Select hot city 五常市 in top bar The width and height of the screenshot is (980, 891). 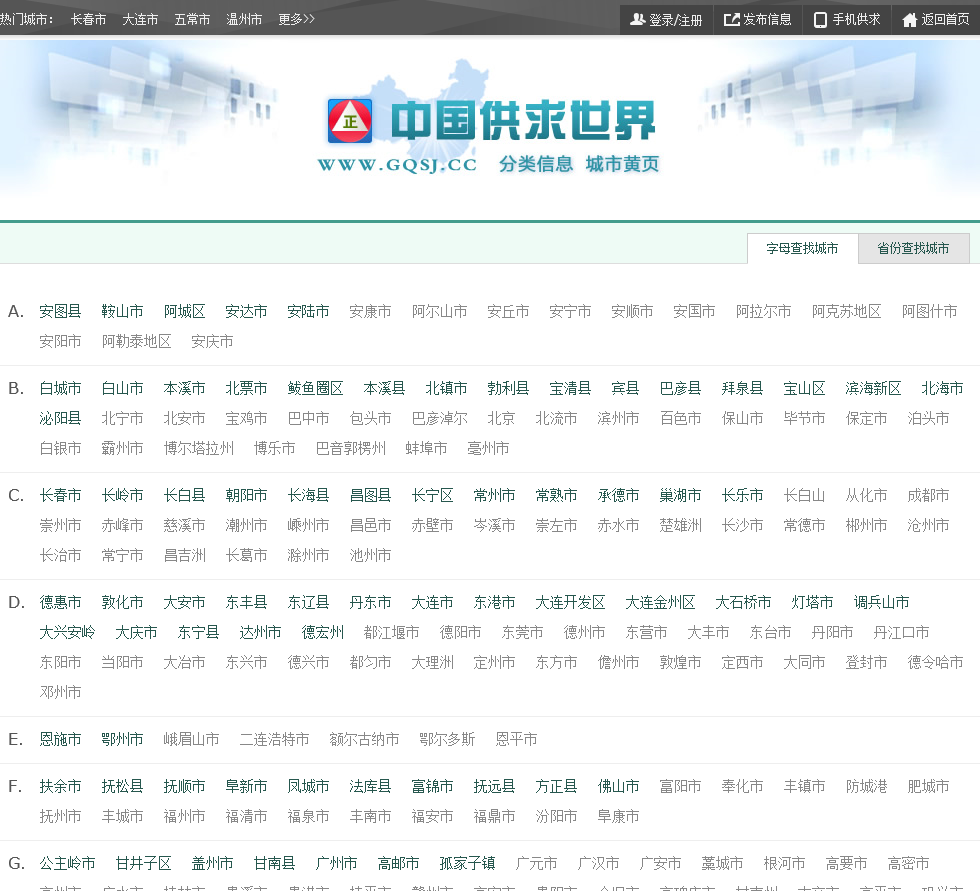[192, 19]
